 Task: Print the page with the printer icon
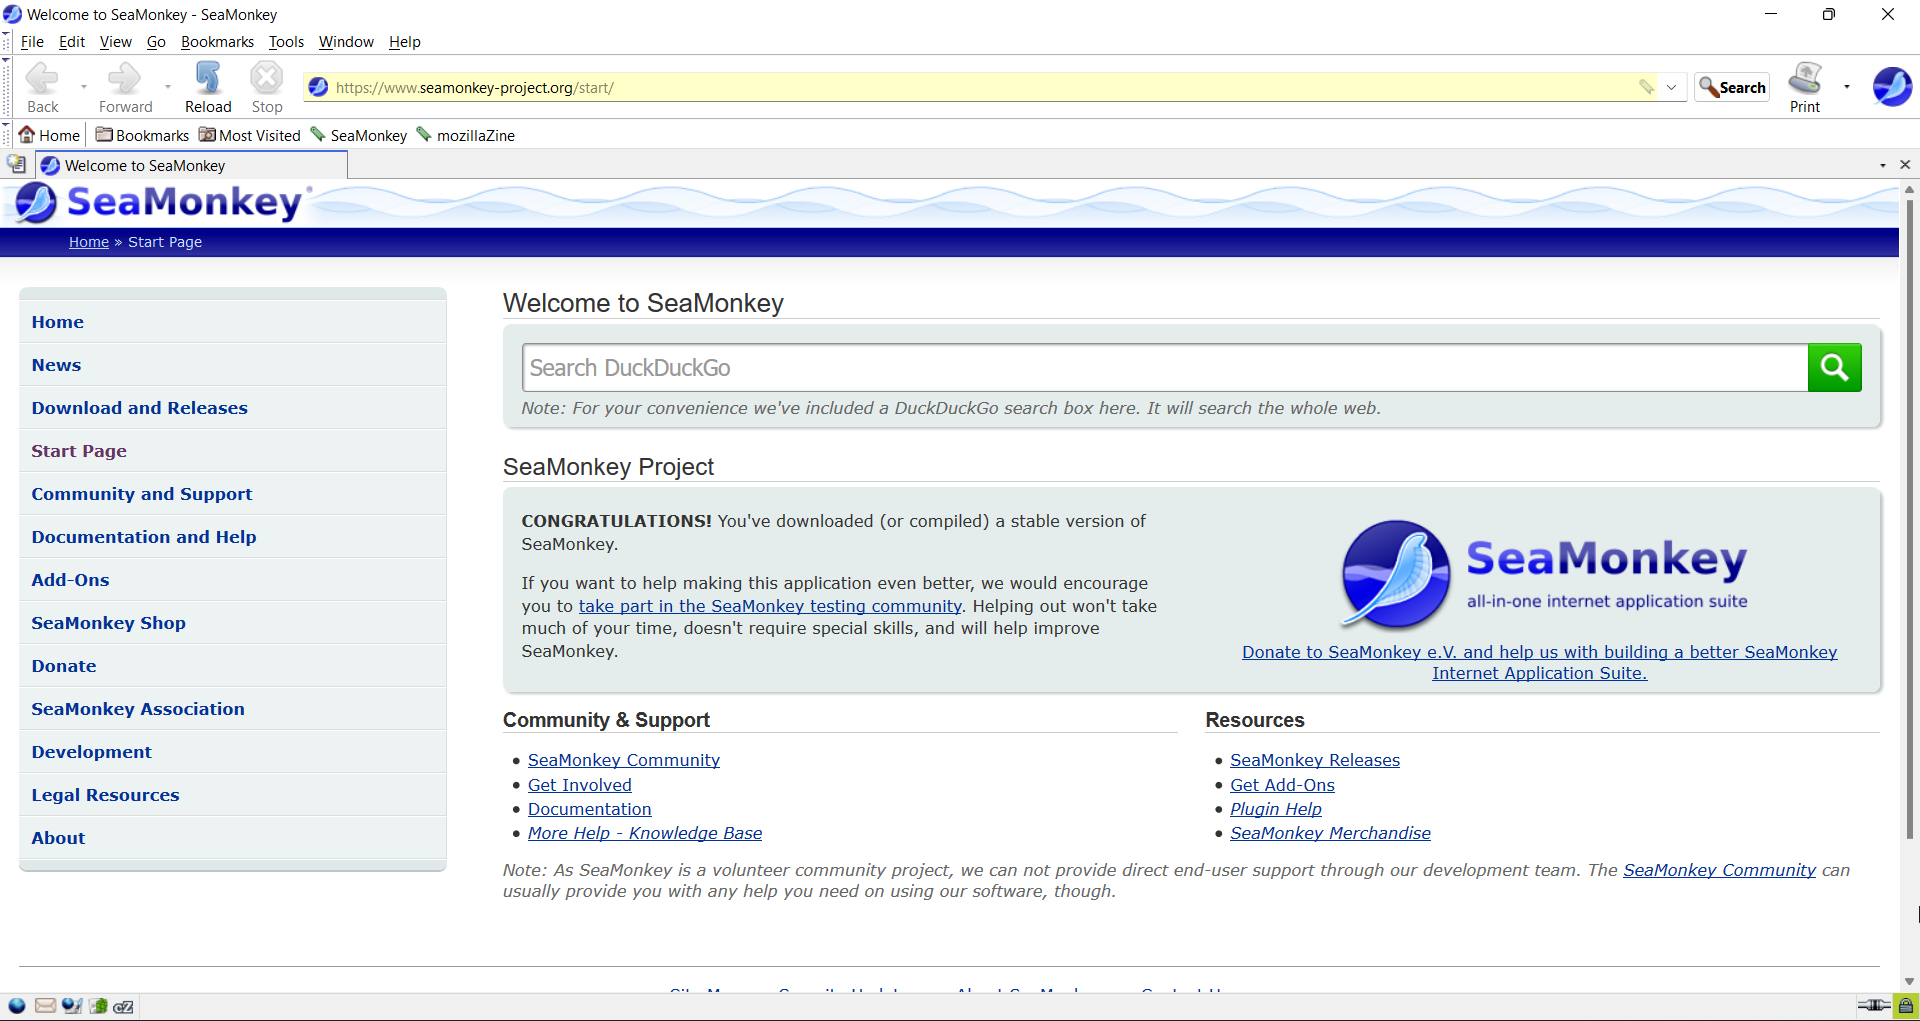click(1805, 87)
